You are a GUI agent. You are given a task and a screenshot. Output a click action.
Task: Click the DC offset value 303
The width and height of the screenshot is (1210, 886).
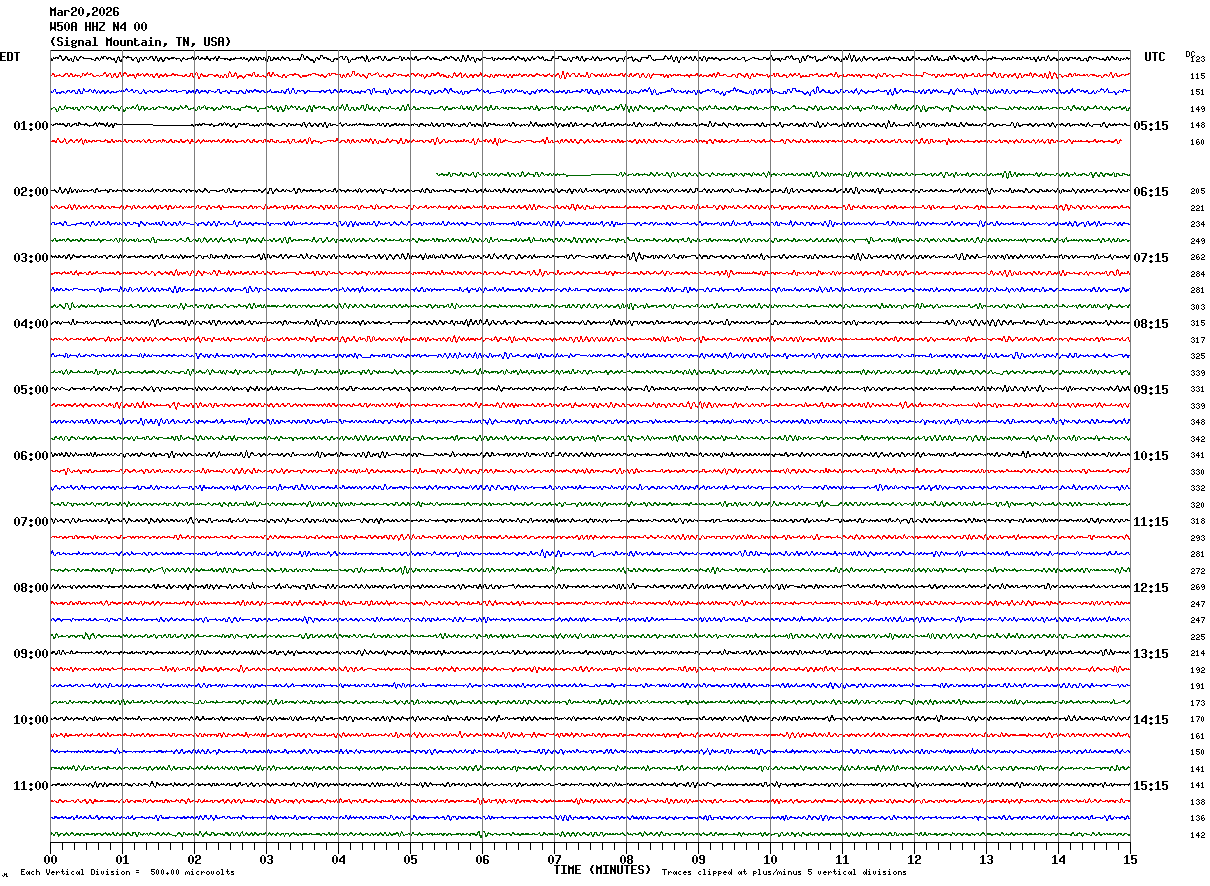tap(1197, 307)
